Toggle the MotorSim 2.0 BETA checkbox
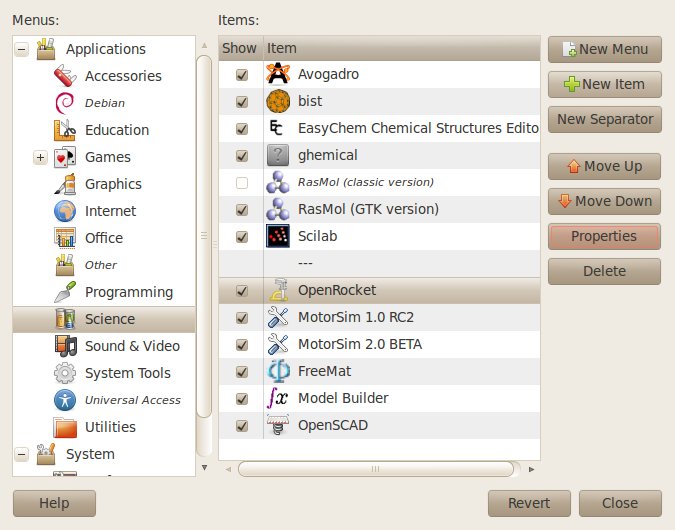The width and height of the screenshot is (675, 530). coord(241,344)
